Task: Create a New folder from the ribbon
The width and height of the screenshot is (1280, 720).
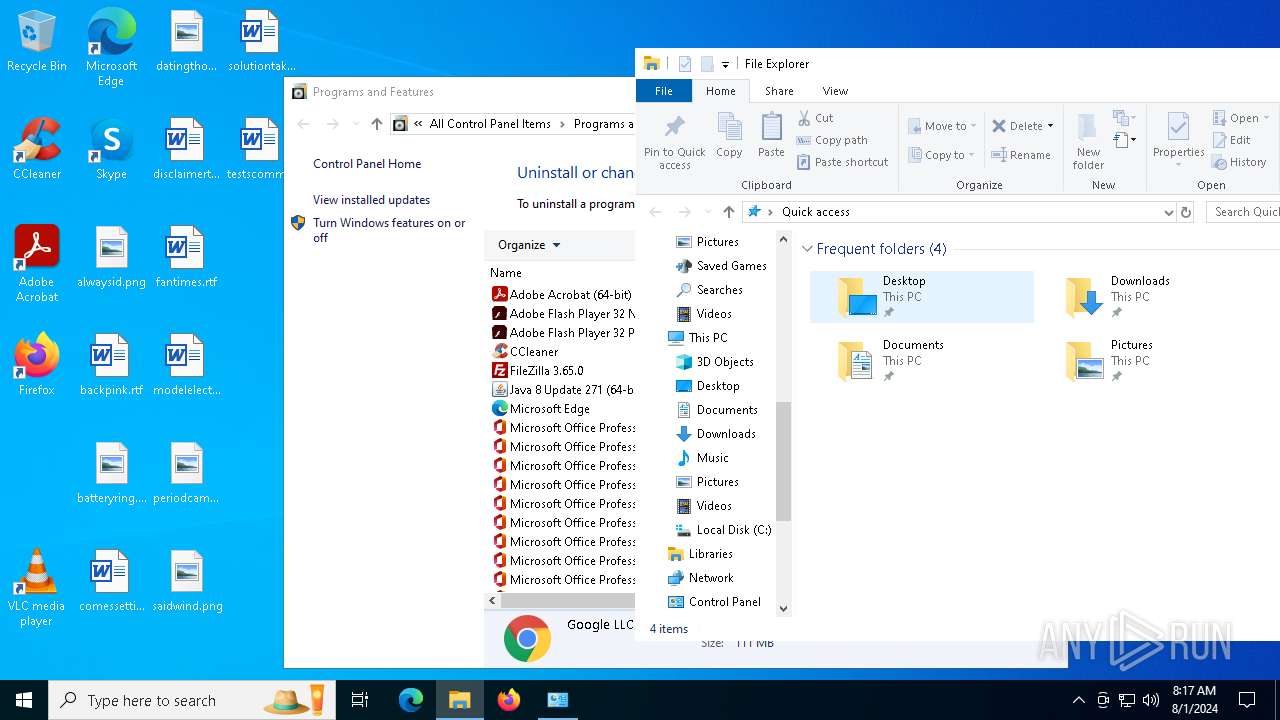Action: [x=1088, y=140]
